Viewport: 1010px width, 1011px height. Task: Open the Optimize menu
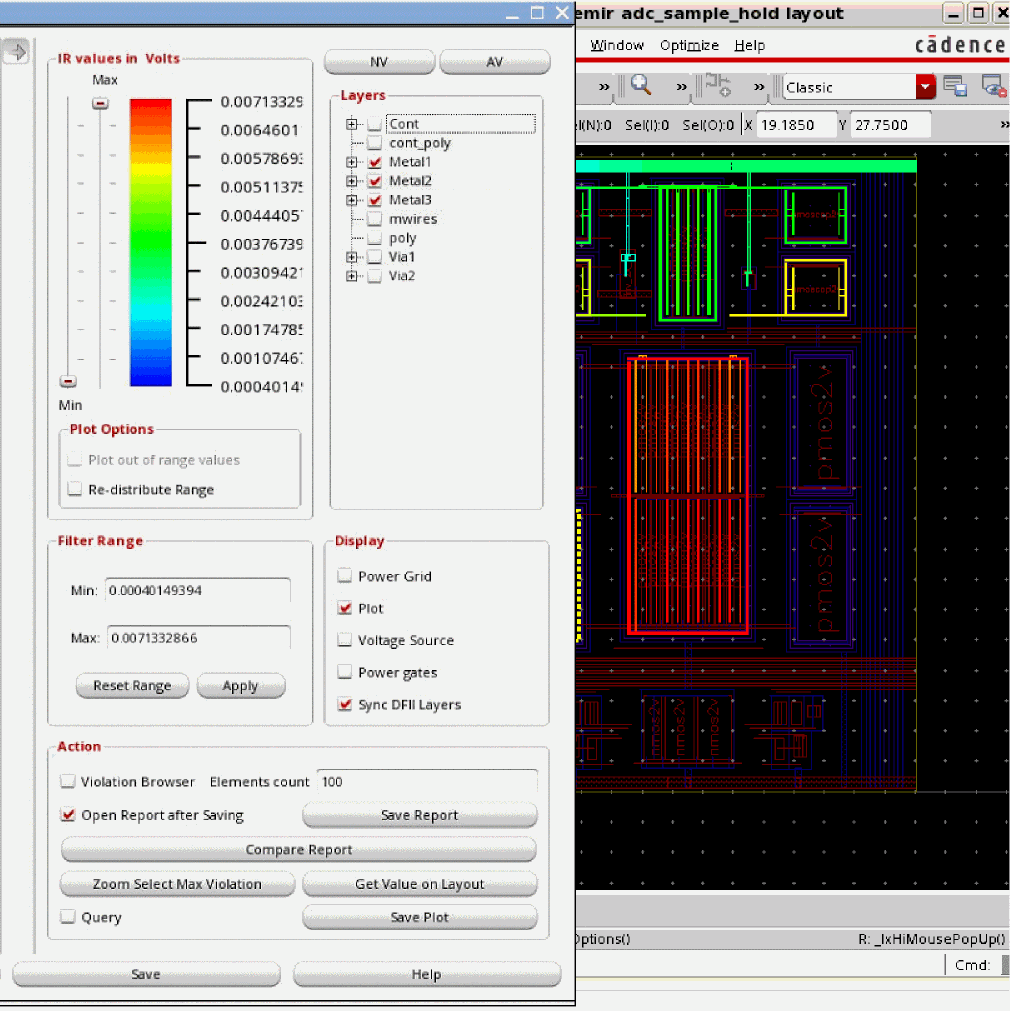coord(689,45)
